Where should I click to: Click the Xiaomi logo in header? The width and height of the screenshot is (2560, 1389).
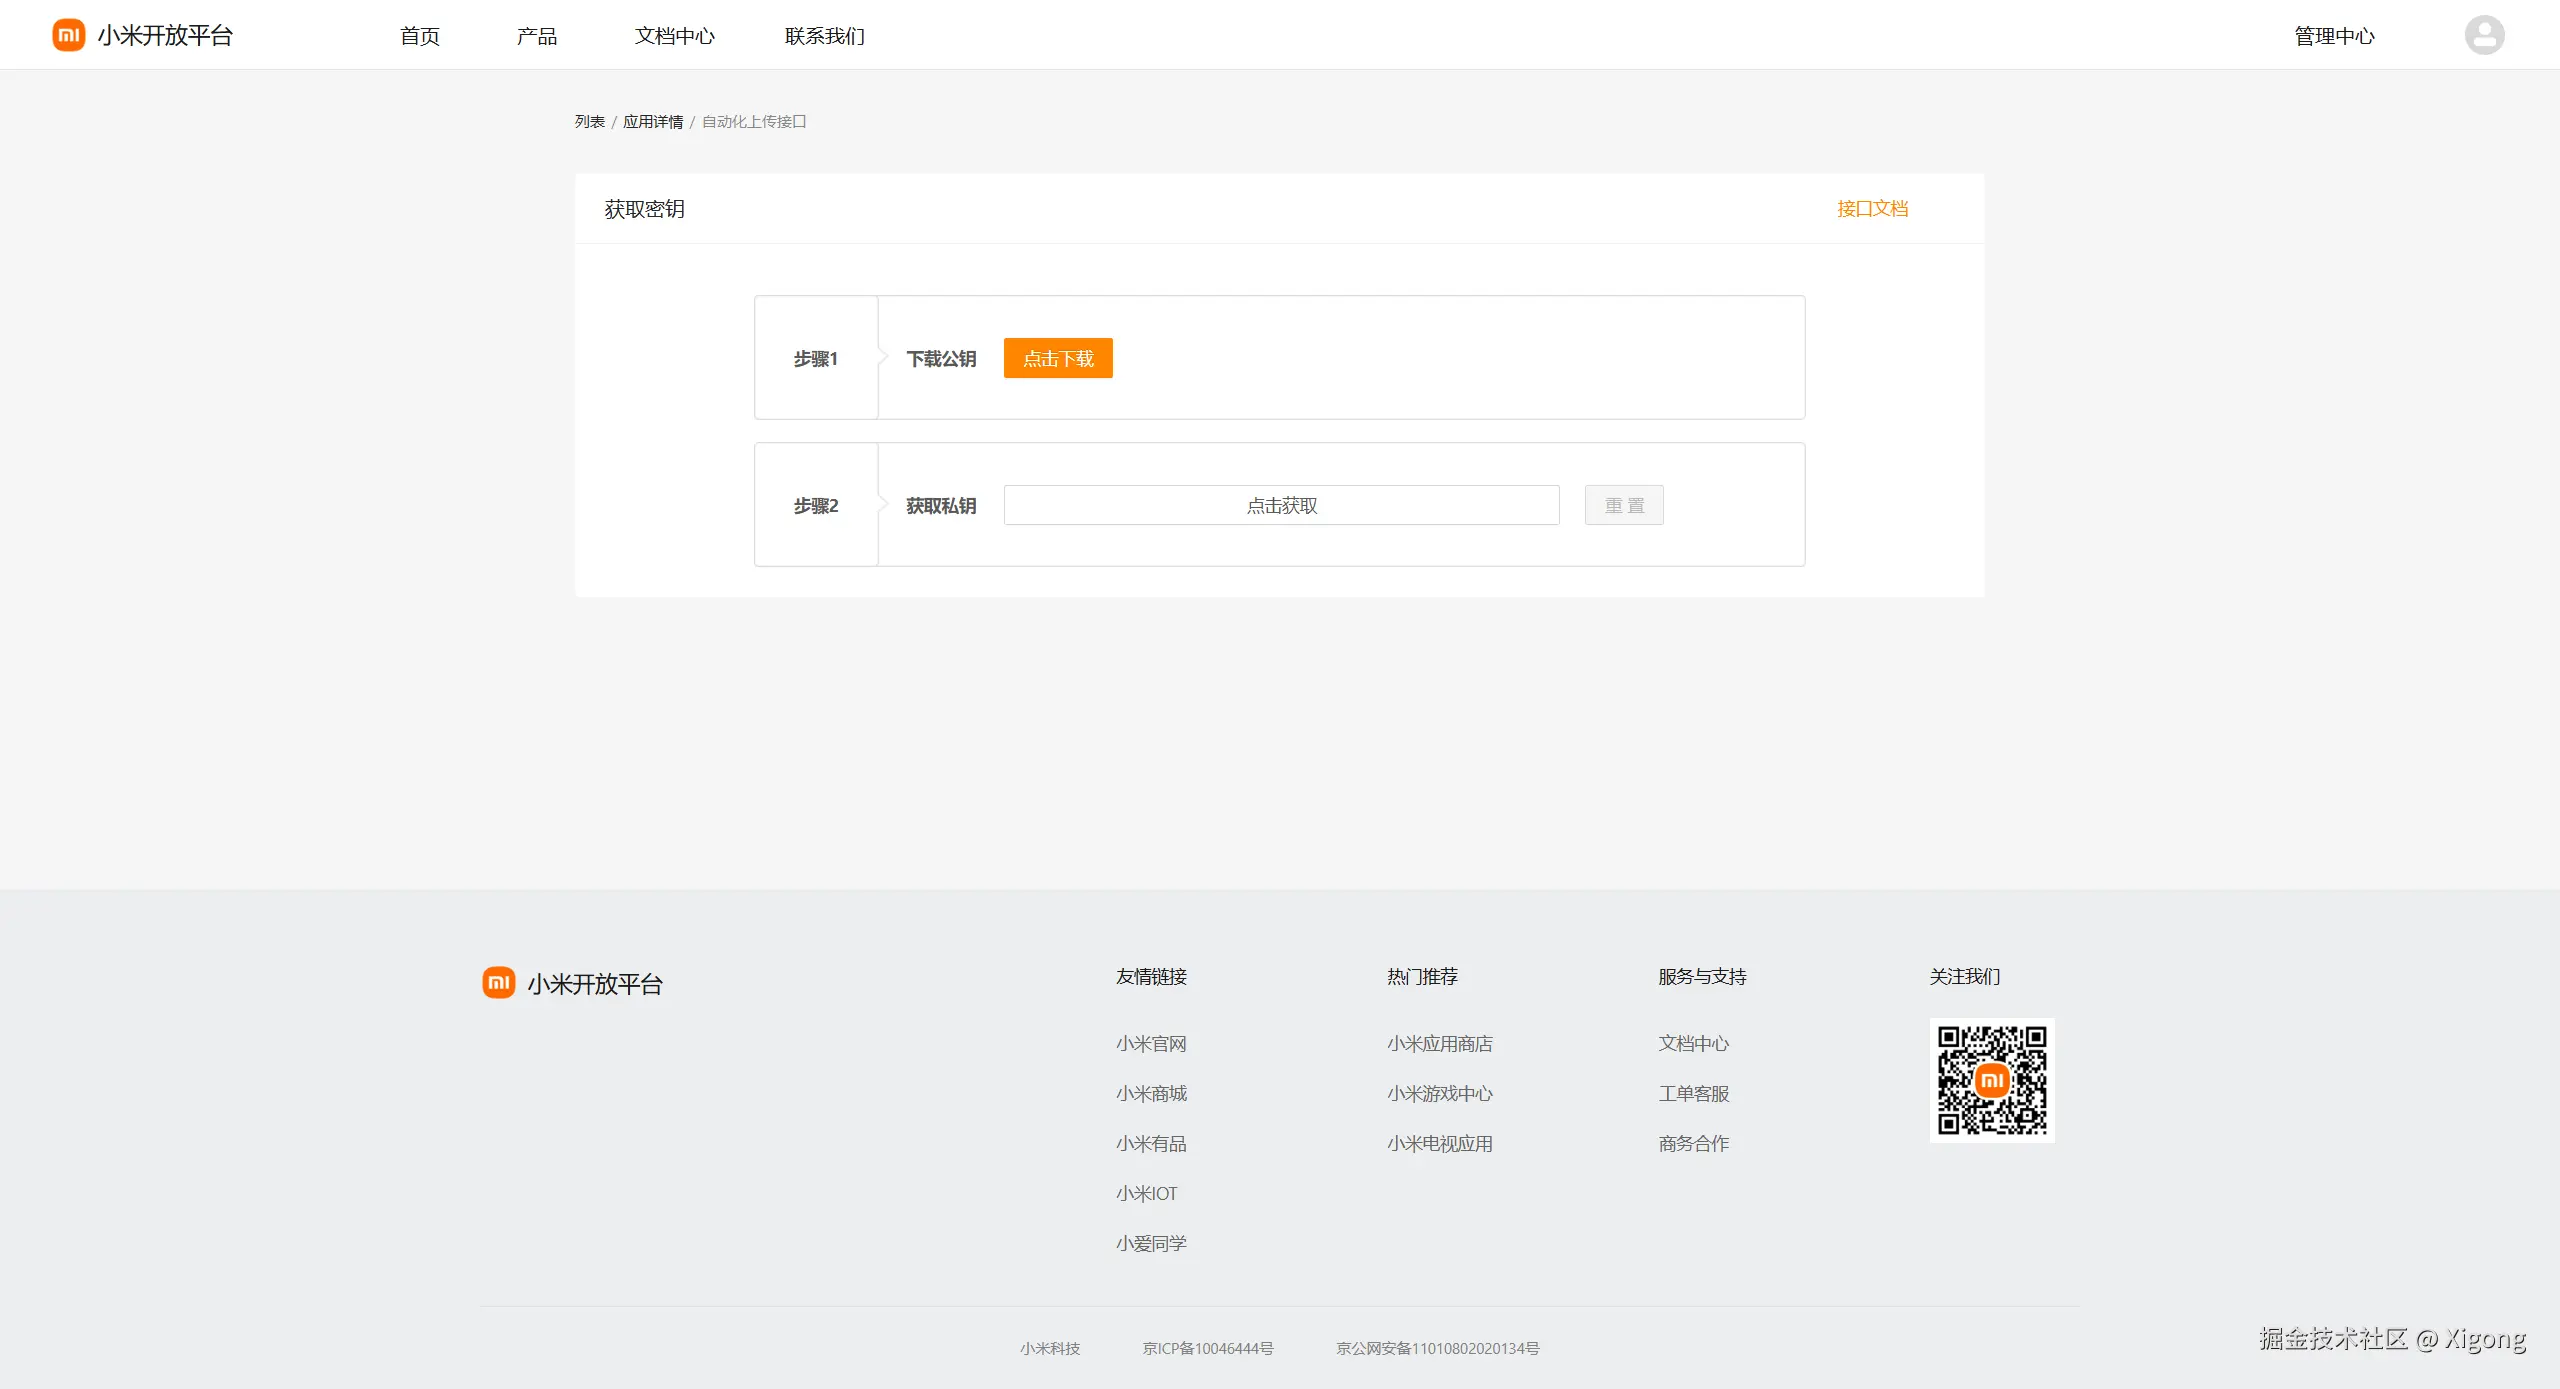click(68, 35)
